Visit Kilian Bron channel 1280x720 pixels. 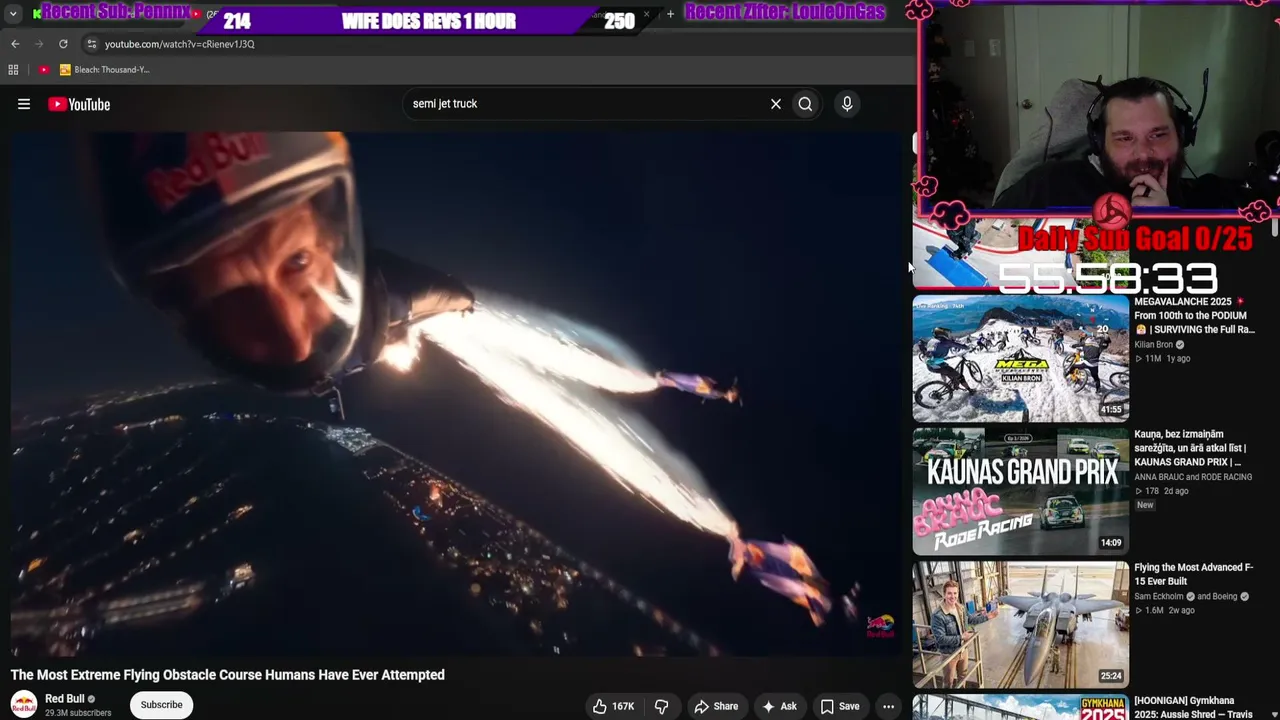click(1153, 345)
